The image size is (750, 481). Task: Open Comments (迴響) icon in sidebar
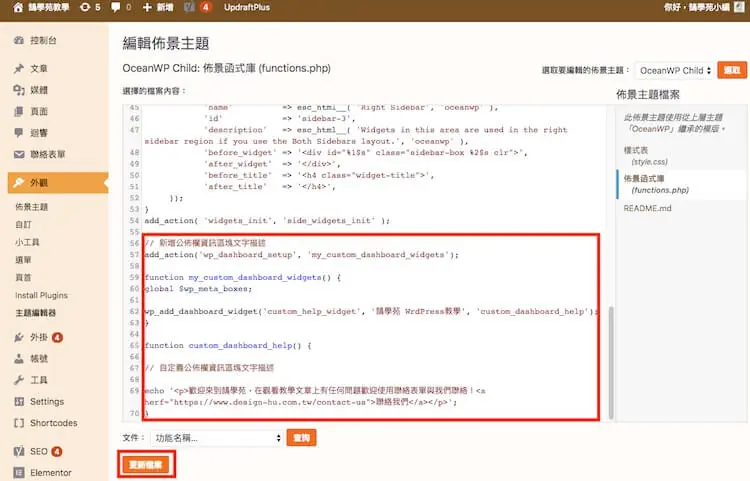(19, 133)
